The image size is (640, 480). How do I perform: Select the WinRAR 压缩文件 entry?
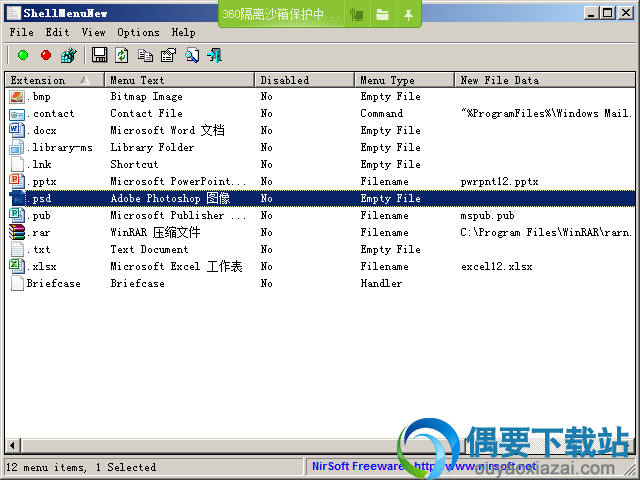[x=156, y=233]
